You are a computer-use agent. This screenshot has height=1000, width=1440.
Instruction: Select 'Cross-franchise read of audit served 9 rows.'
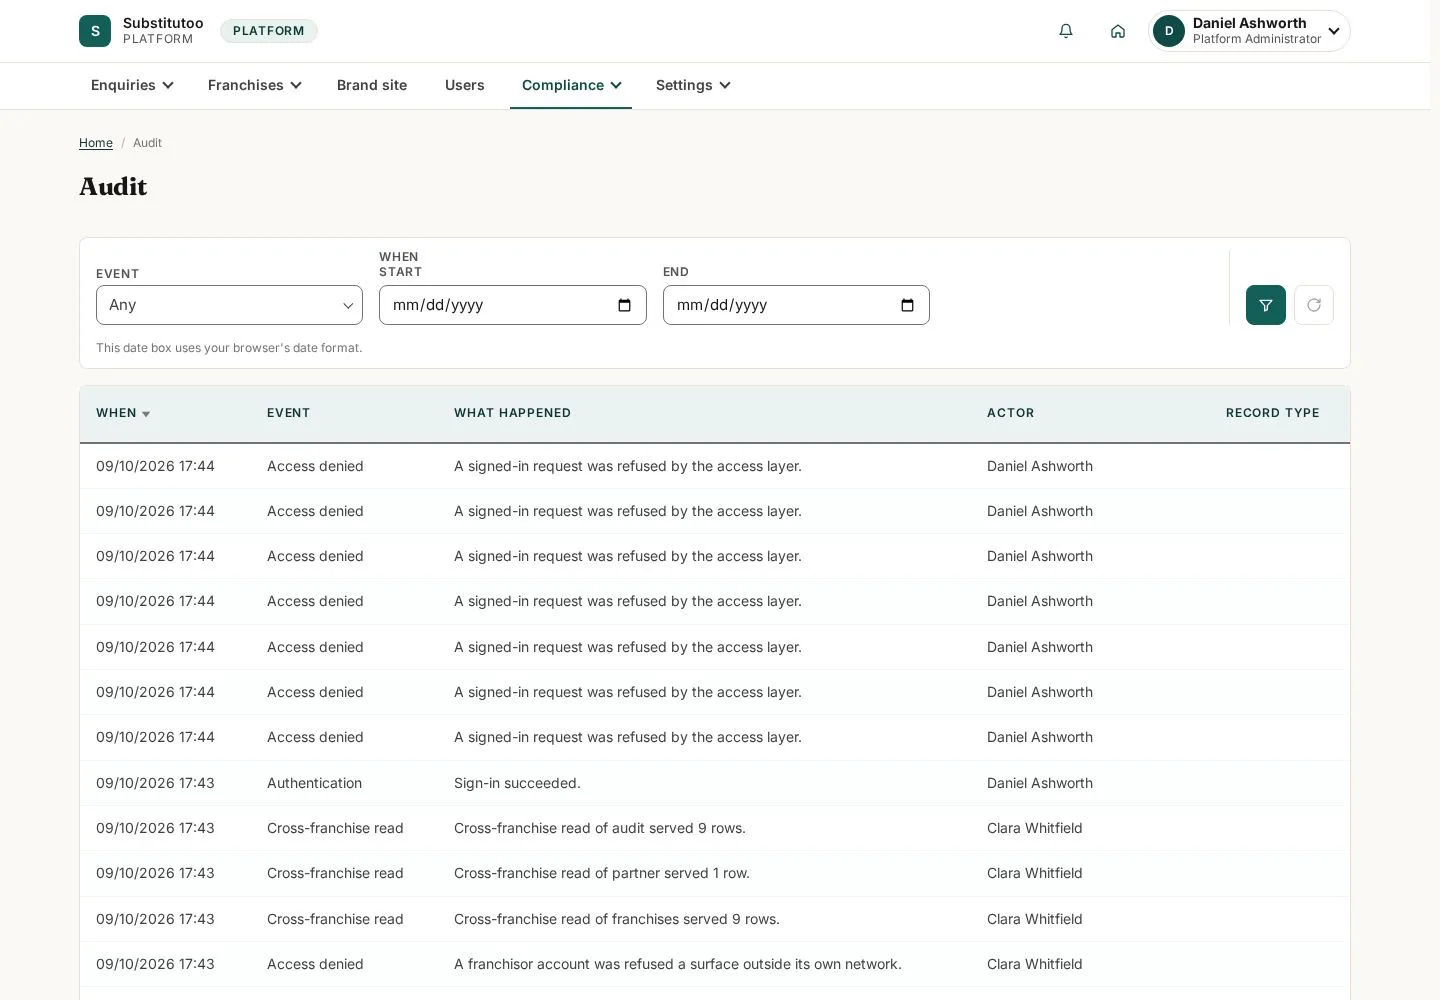[x=600, y=828]
